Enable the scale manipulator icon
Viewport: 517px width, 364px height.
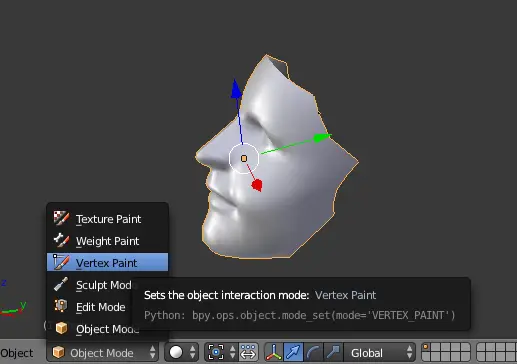pos(333,352)
